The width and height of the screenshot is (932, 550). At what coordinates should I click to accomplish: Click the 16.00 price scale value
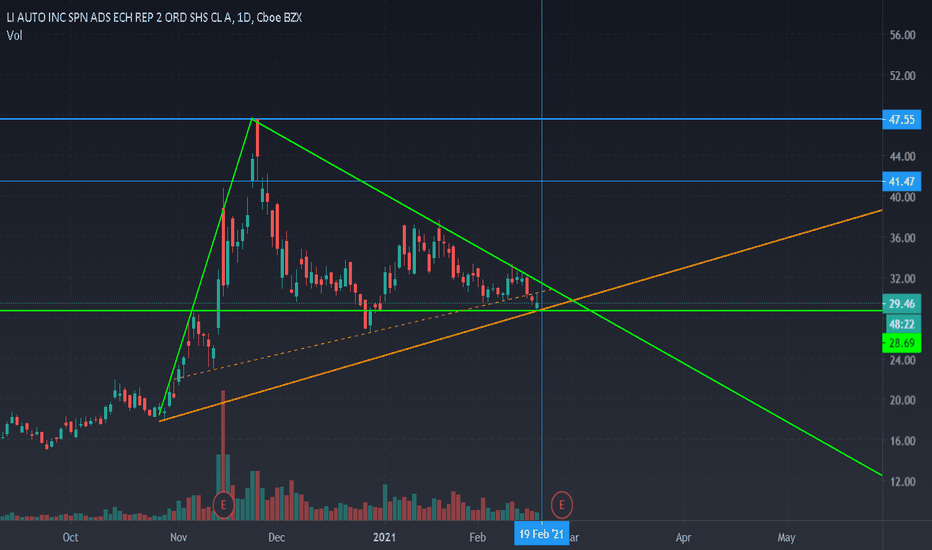coord(902,441)
